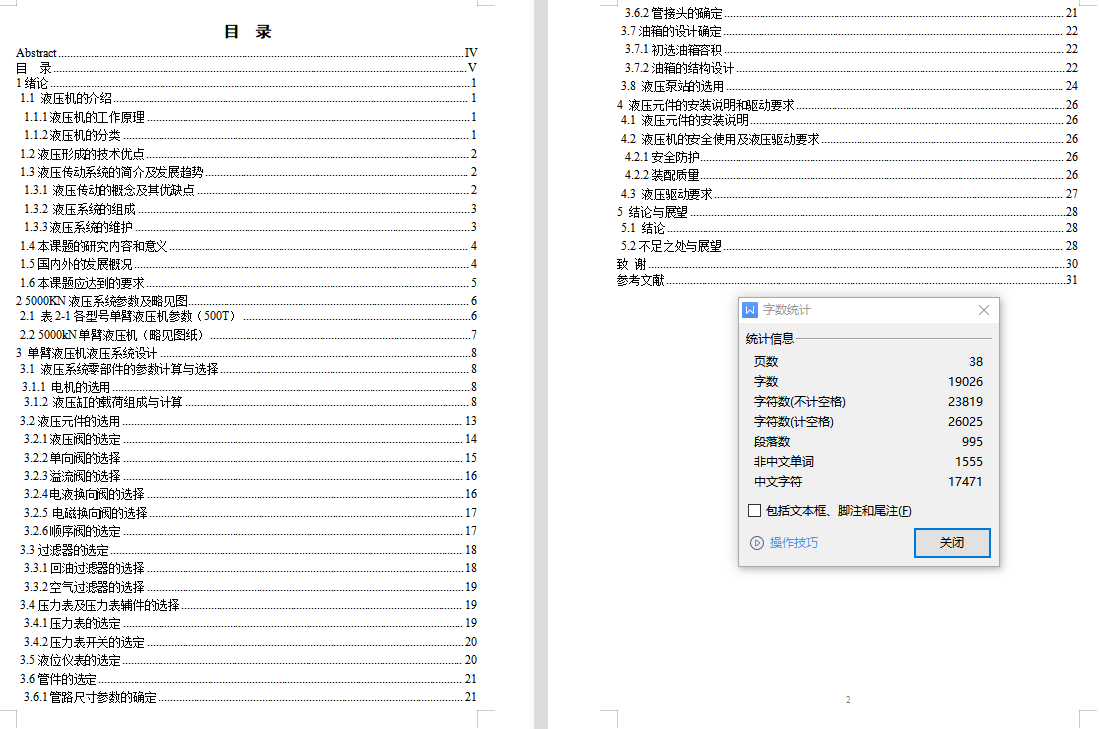The width and height of the screenshot is (1099, 729).
Task: Open the 操作技巧 link
Action: pyautogui.click(x=793, y=543)
